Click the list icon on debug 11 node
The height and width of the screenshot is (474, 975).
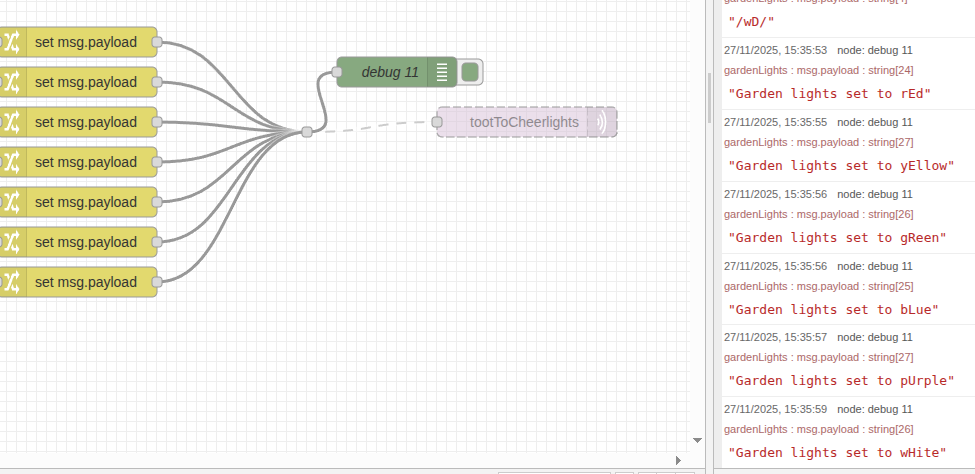[x=441, y=72]
